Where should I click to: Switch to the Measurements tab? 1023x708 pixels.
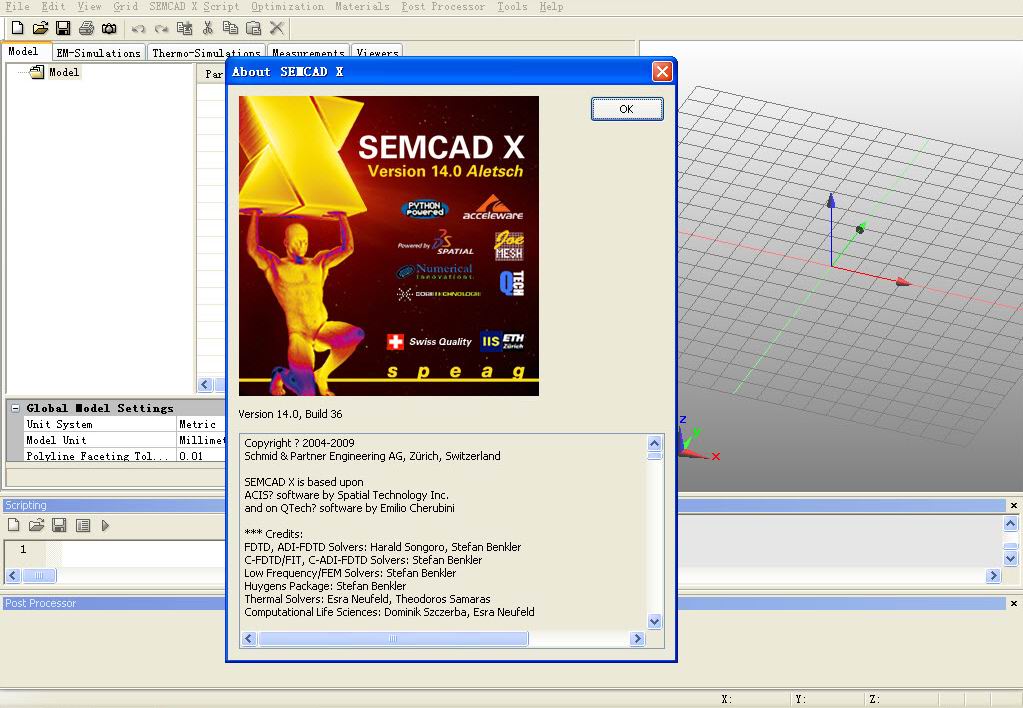coord(308,53)
